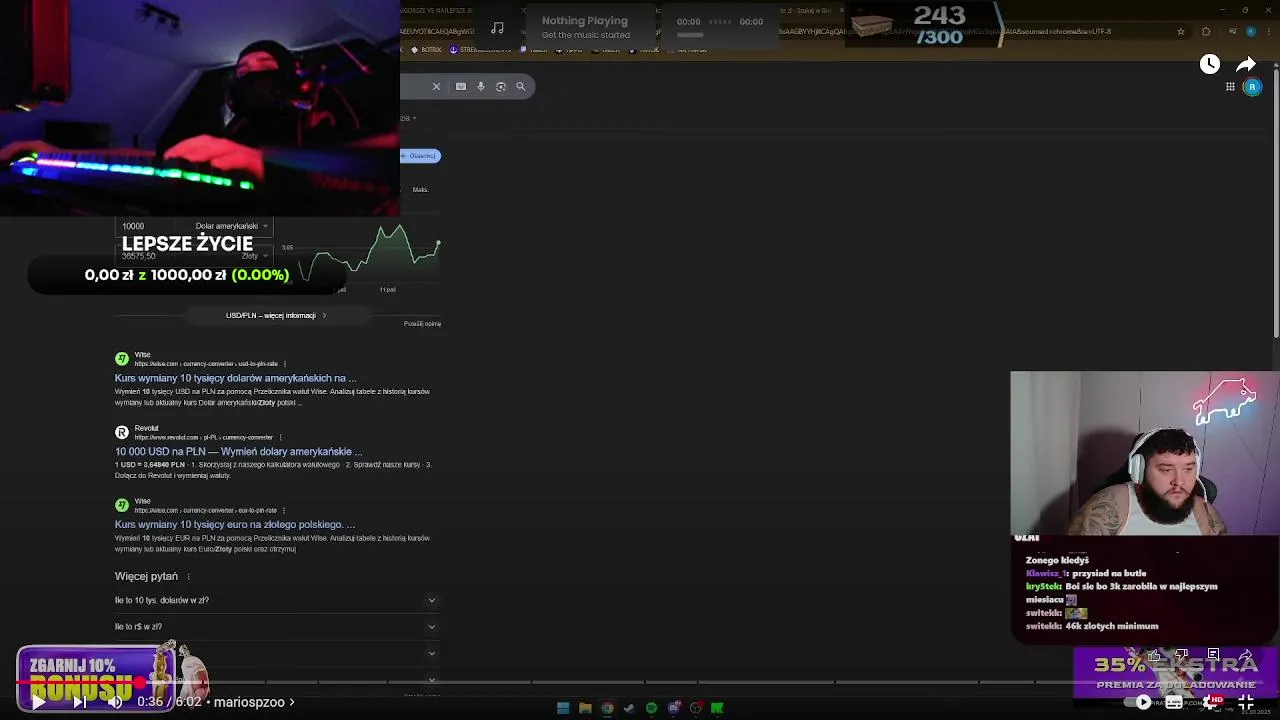The width and height of the screenshot is (1280, 720).
Task: Expand question Ile to r$ w zł?
Action: pyautogui.click(x=276, y=627)
